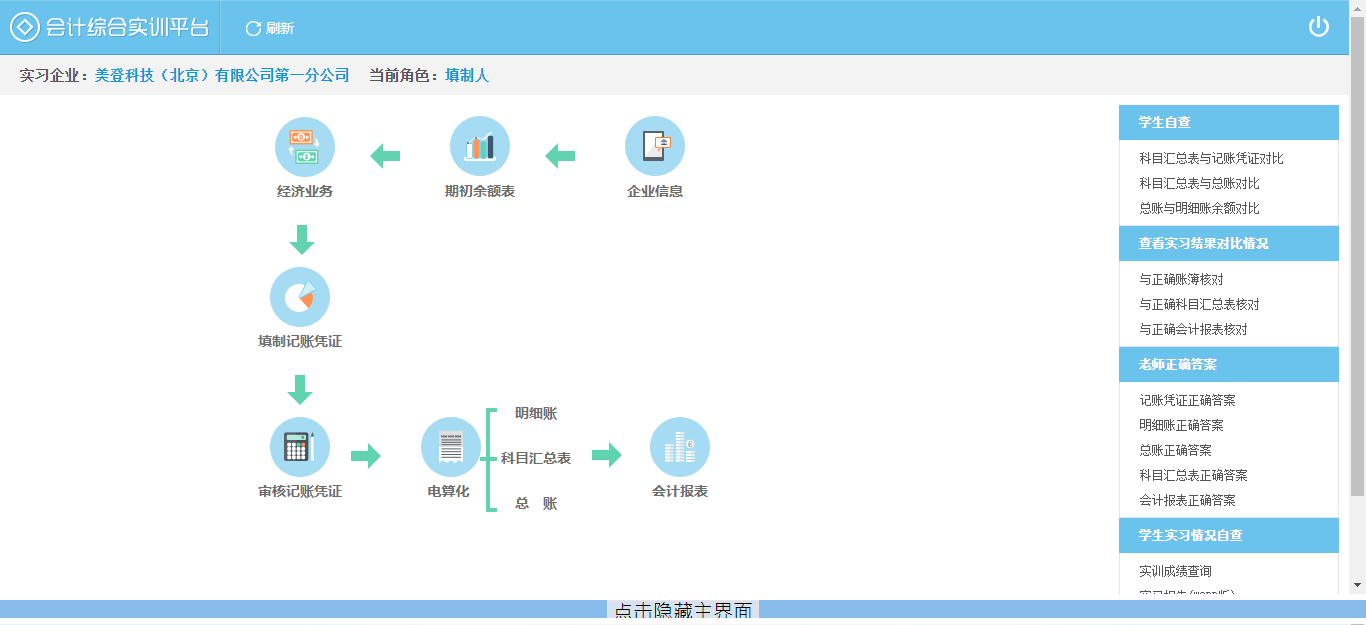The width and height of the screenshot is (1366, 625).
Task: Open 会计报表正确答案 link
Action: pos(1187,500)
